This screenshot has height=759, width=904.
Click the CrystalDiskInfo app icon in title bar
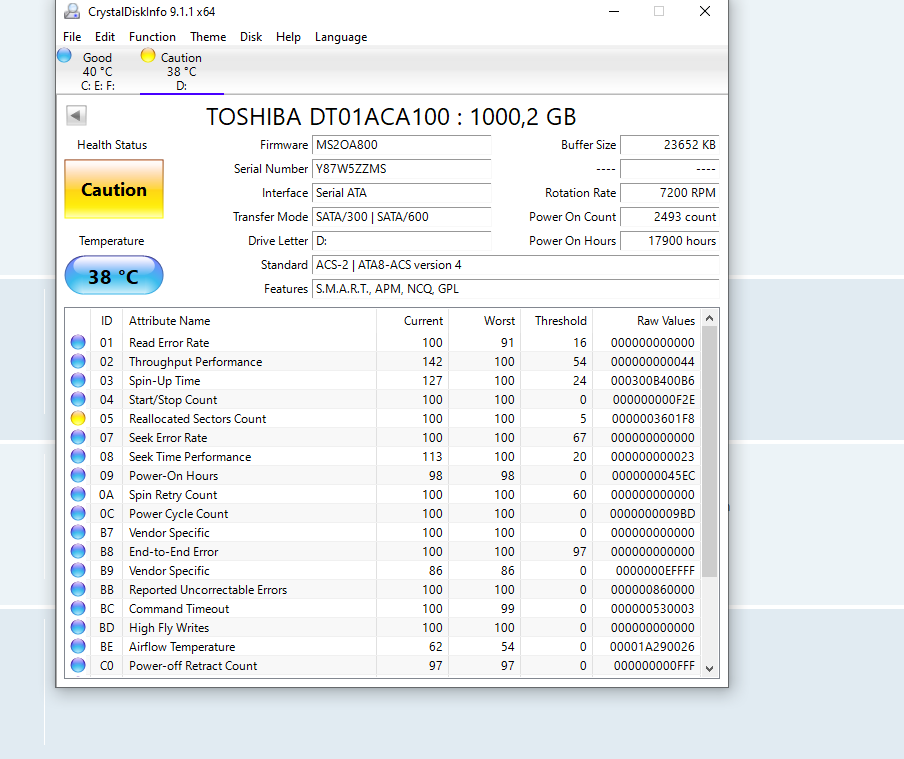pyautogui.click(x=72, y=12)
